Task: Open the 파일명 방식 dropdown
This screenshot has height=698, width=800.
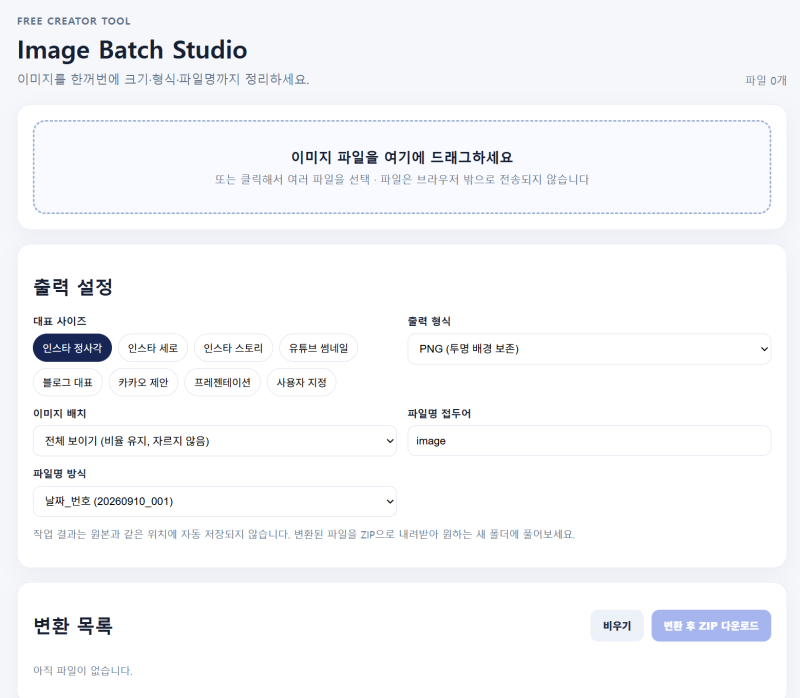Action: [x=215, y=502]
